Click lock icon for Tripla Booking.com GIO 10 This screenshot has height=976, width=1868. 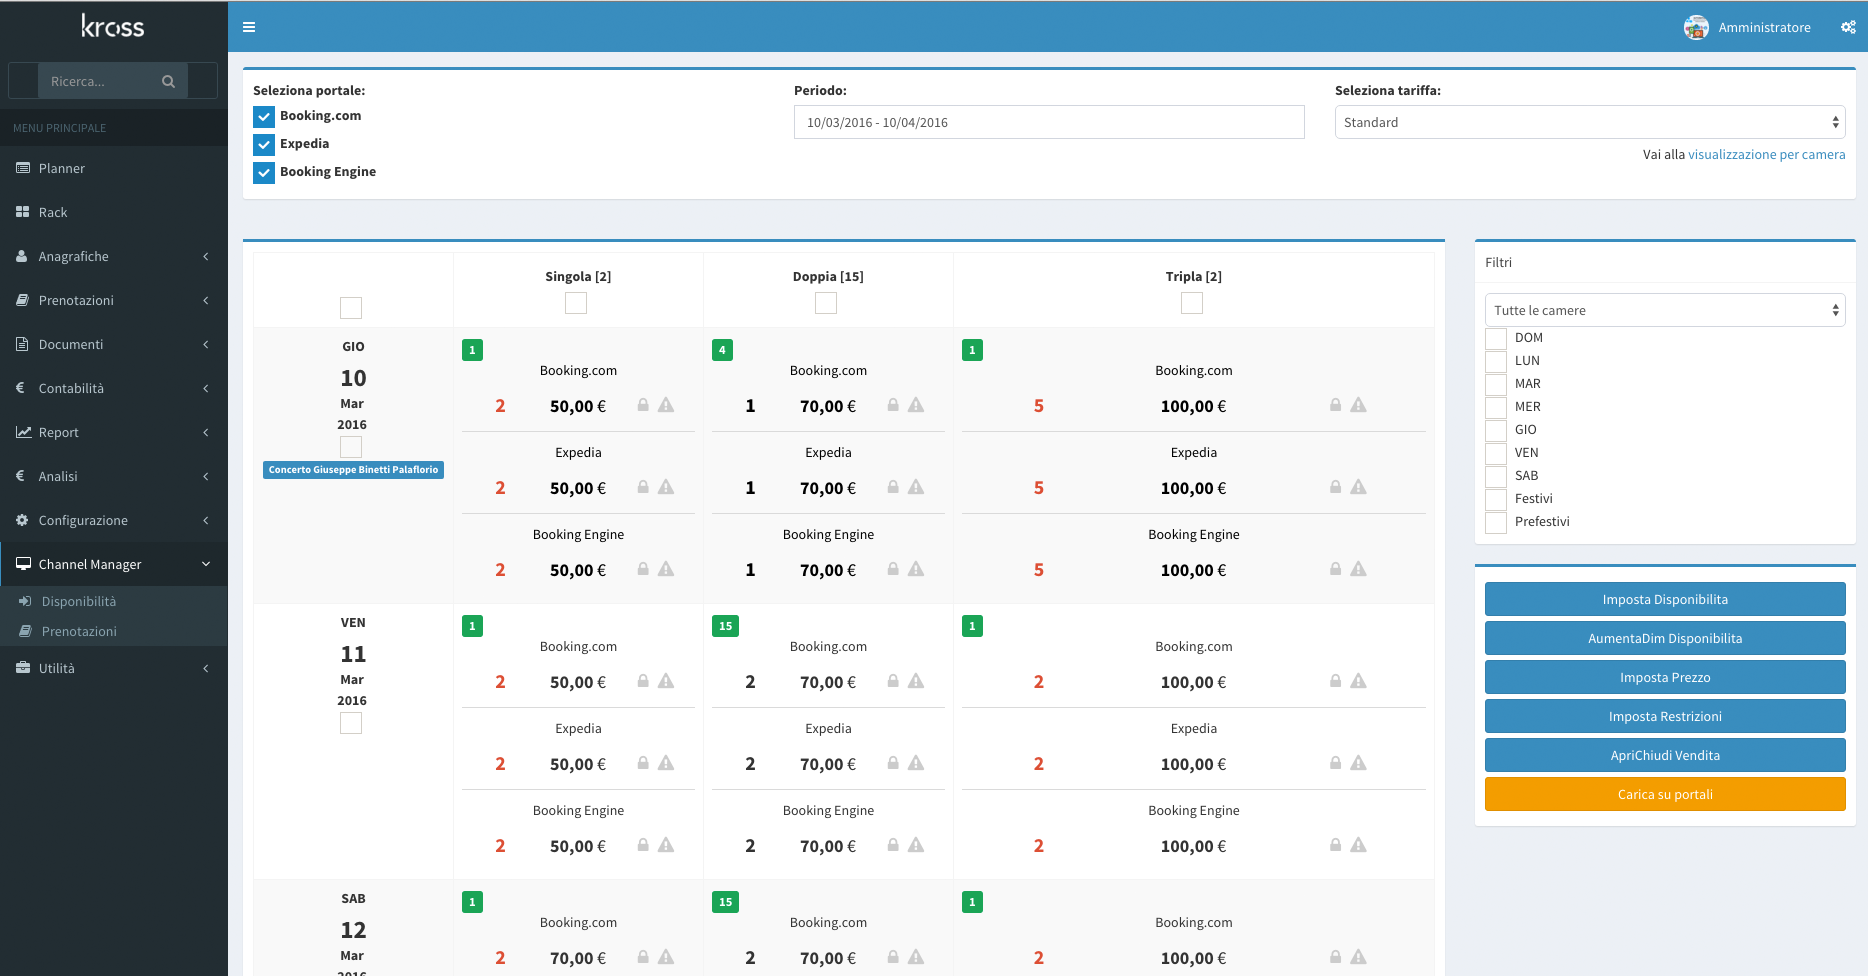click(1335, 405)
